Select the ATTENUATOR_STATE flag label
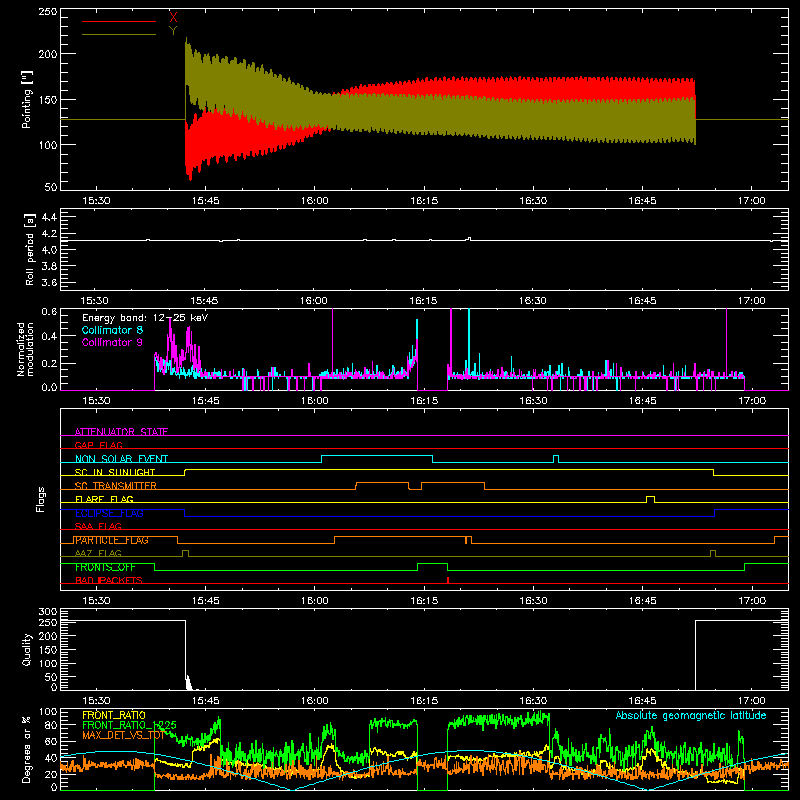This screenshot has height=800, width=800. [121, 432]
